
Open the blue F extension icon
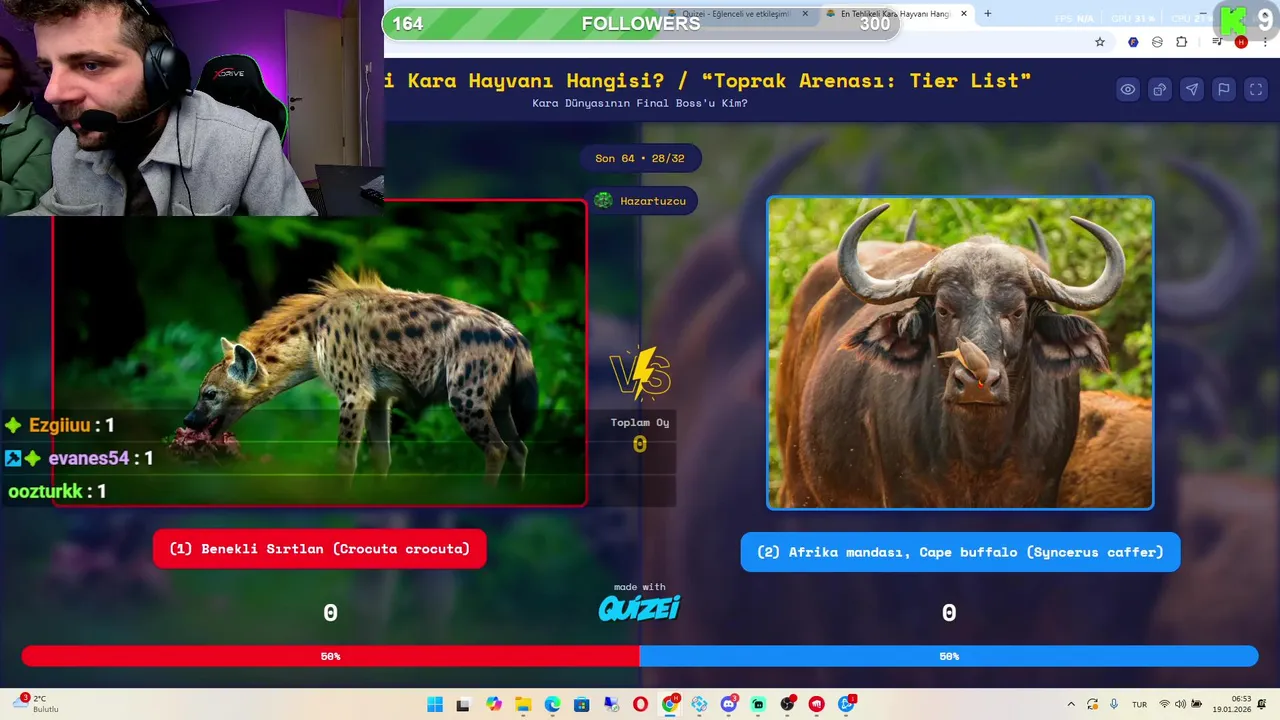click(x=1133, y=42)
